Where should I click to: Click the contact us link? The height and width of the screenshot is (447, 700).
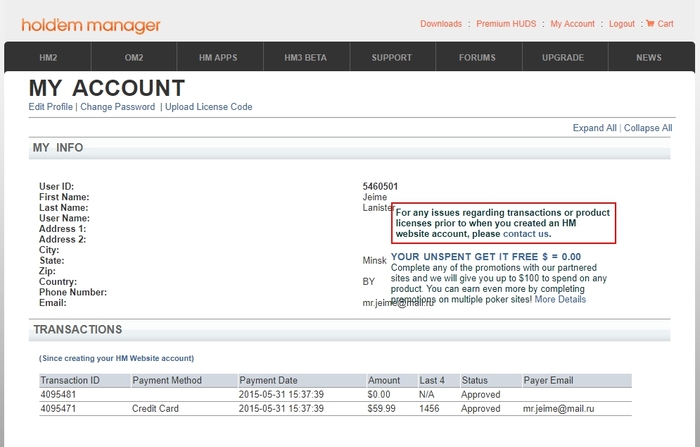[526, 234]
